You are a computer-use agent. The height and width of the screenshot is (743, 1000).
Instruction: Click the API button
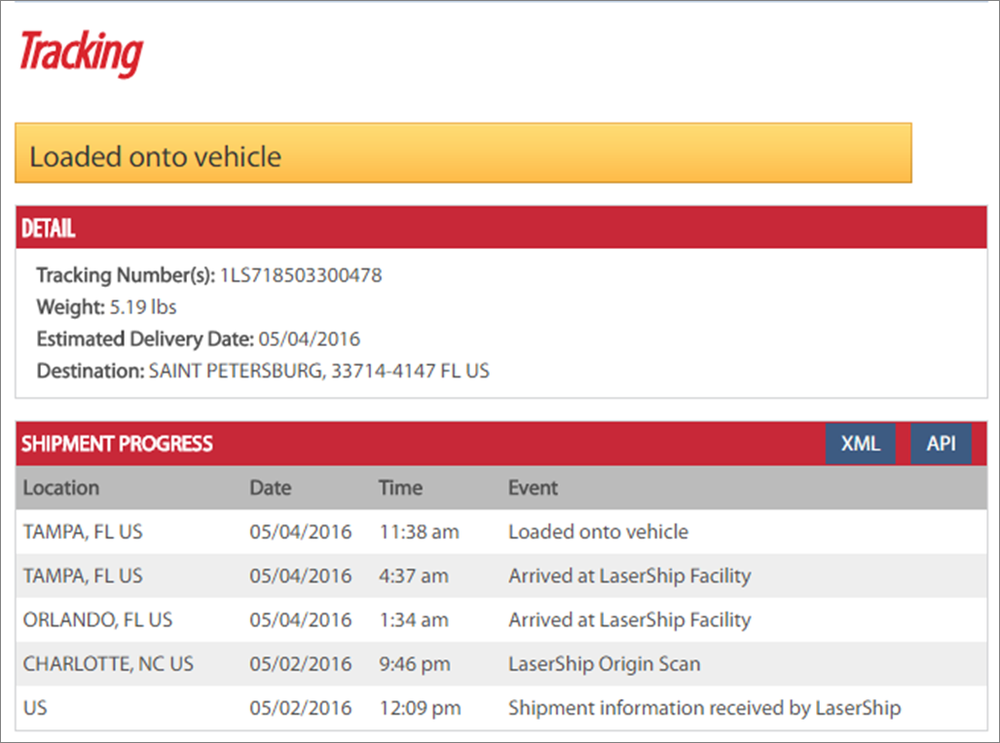941,444
